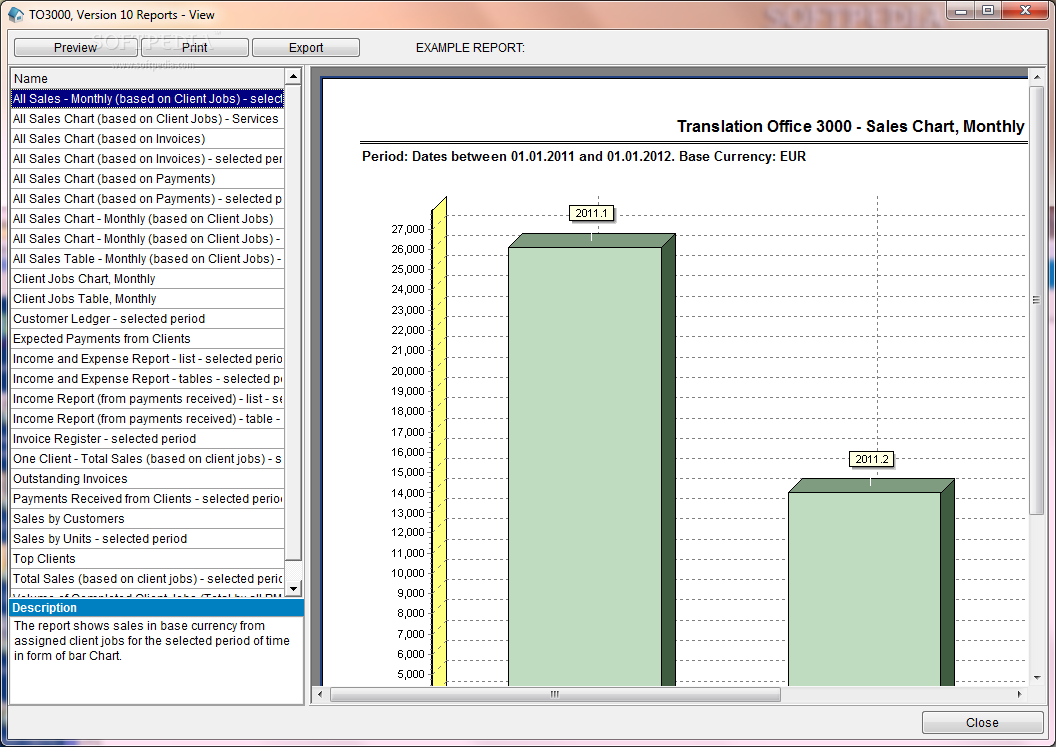This screenshot has width=1056, height=747.
Task: Click the 2011.1 bar label
Action: 591,214
